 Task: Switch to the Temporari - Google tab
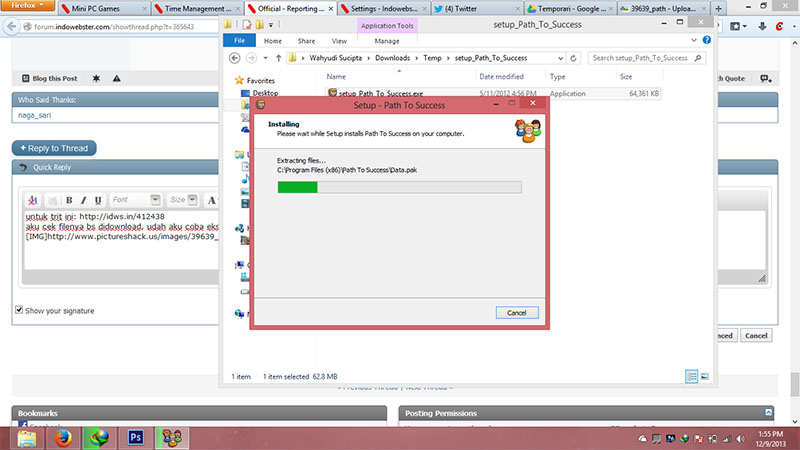570,9
